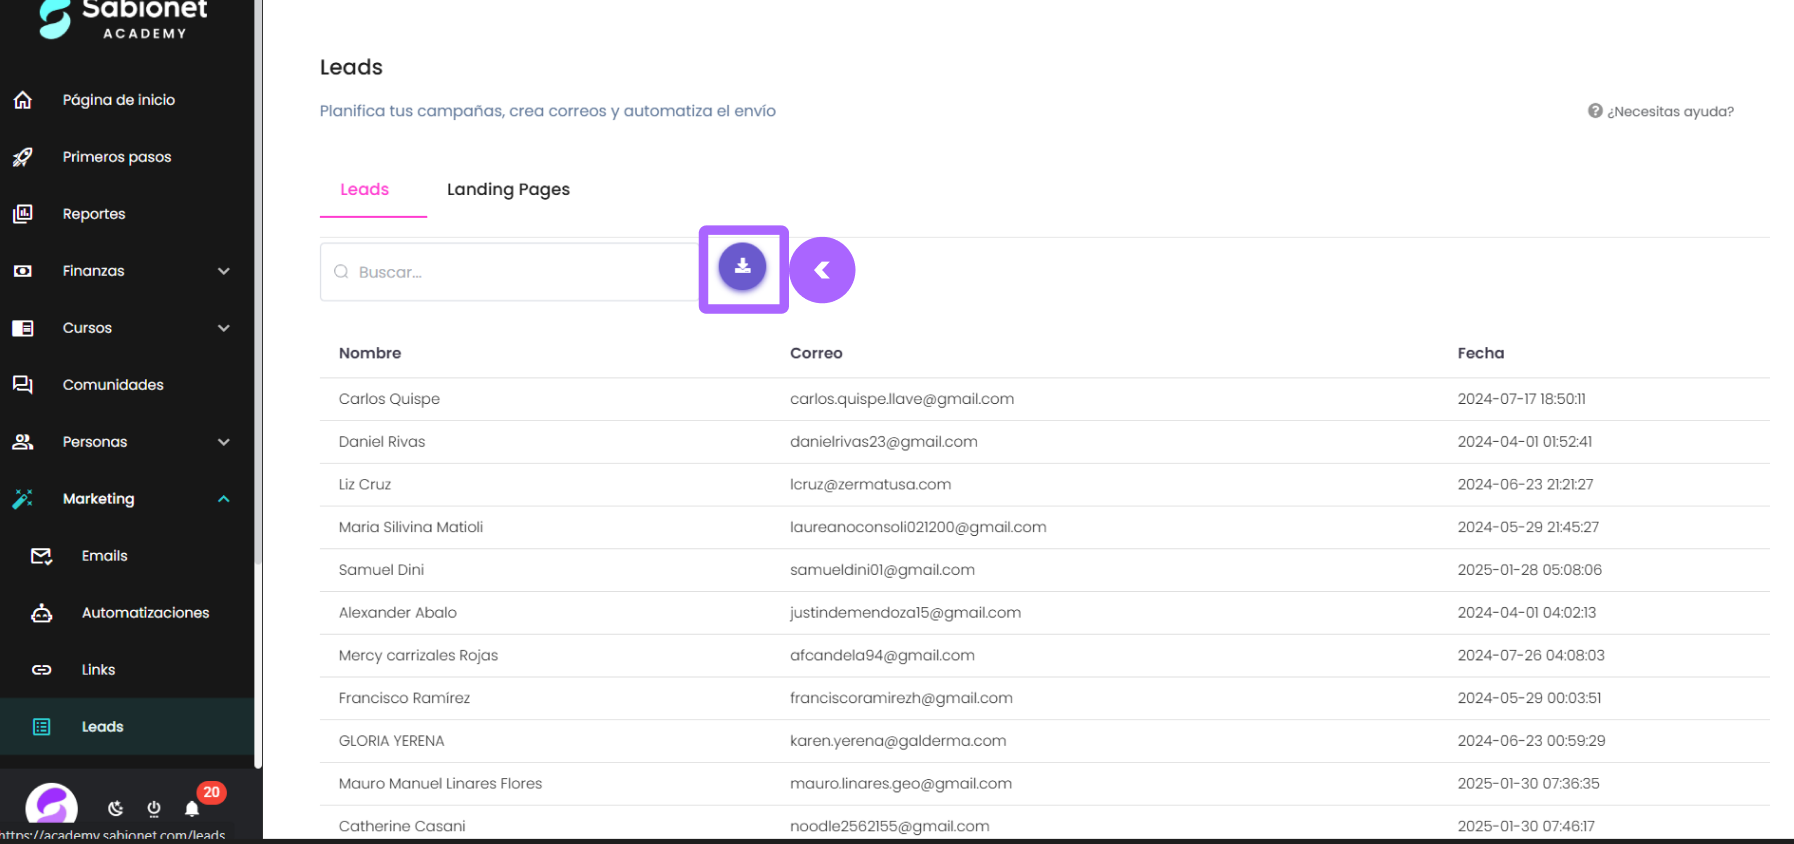Open Emails under Marketing

105,556
